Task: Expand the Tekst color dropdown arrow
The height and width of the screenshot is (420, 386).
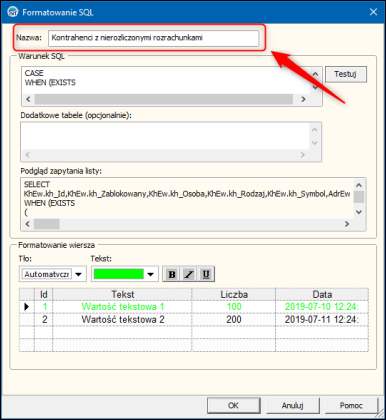Action: tap(151, 275)
